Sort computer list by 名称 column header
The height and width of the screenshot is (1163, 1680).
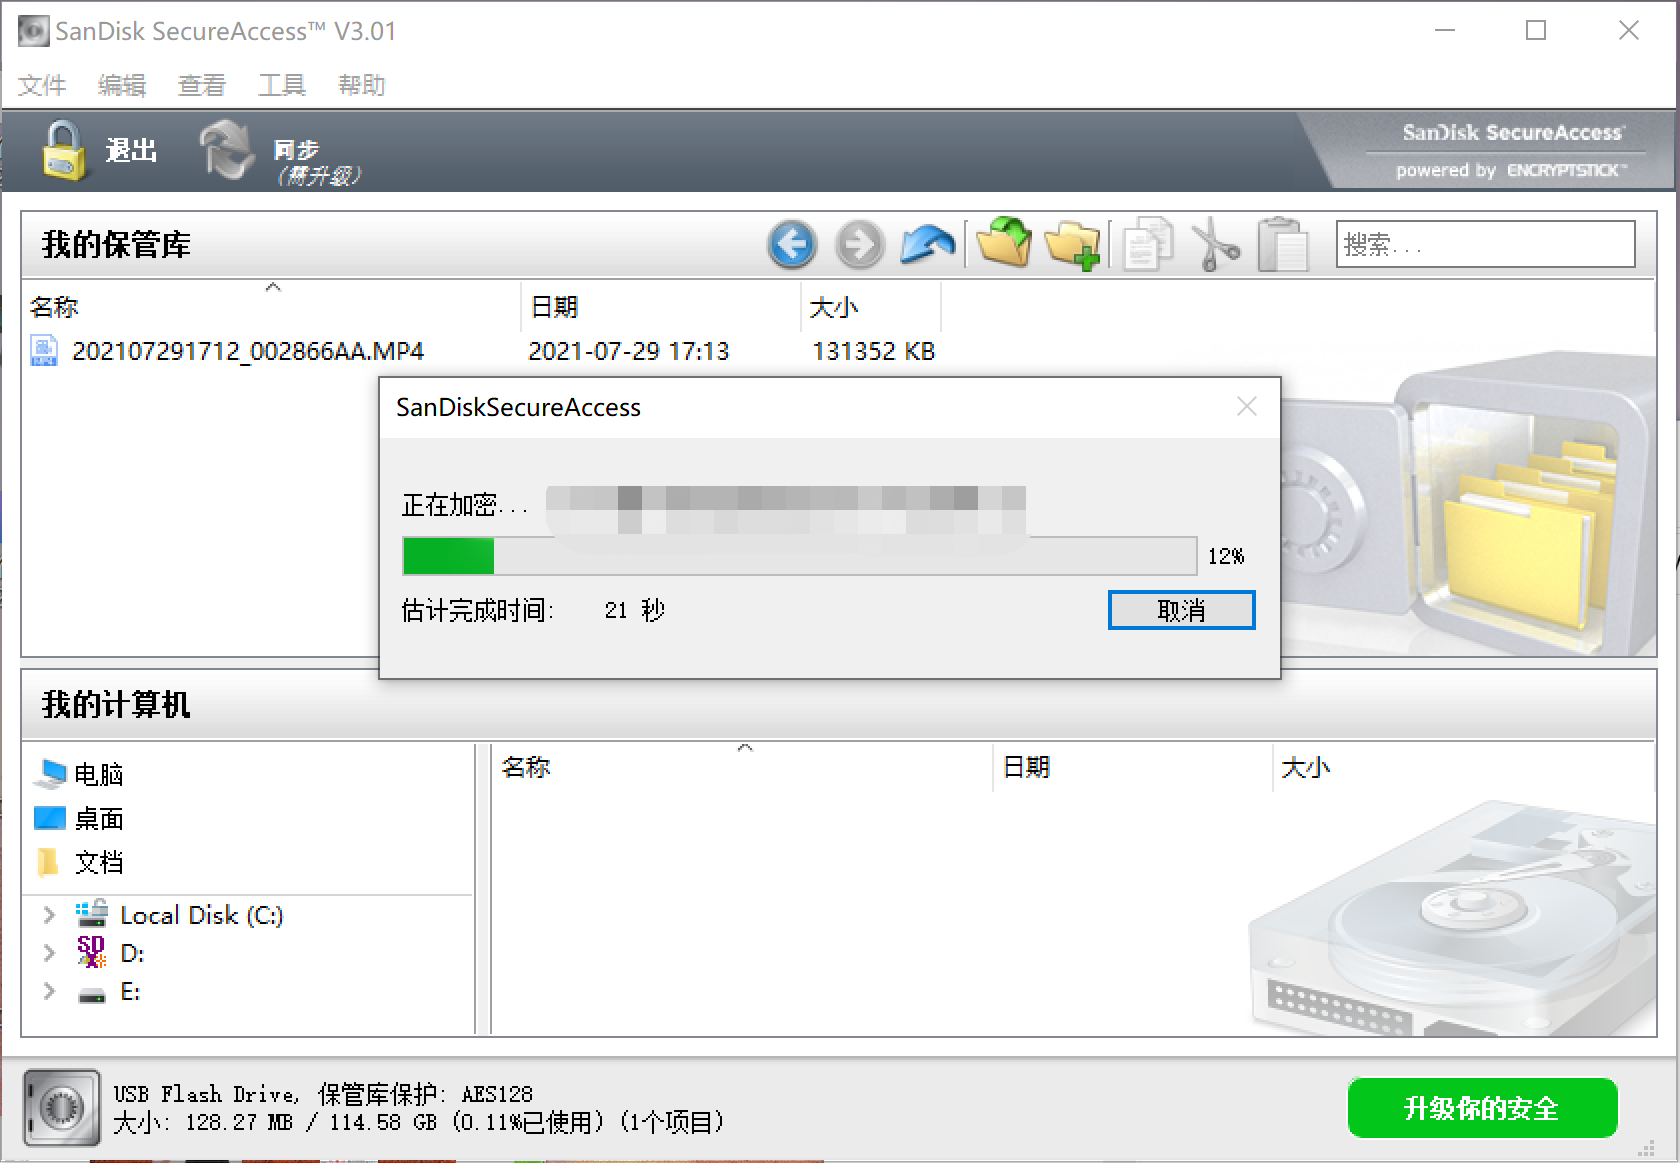(x=742, y=767)
